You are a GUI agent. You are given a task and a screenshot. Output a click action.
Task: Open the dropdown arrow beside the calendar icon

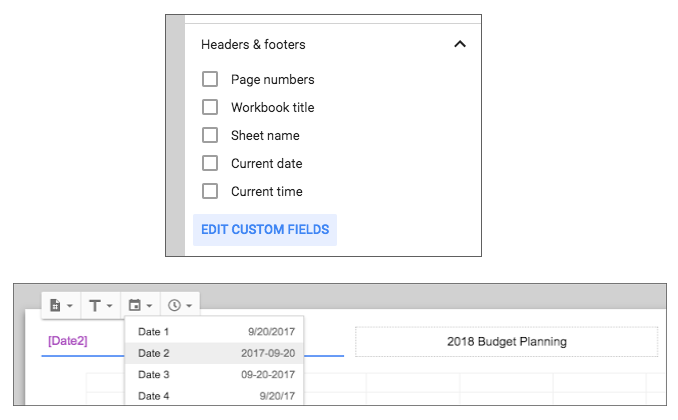coord(149,306)
